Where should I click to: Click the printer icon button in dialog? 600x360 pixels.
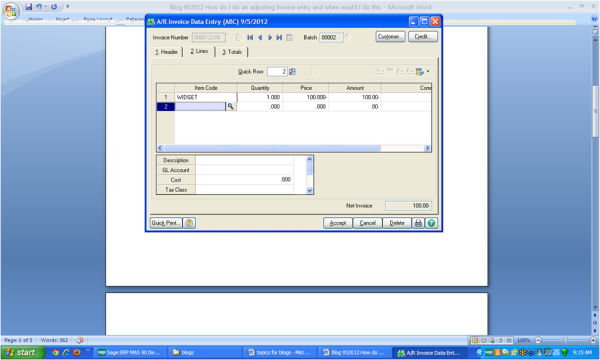click(x=418, y=223)
